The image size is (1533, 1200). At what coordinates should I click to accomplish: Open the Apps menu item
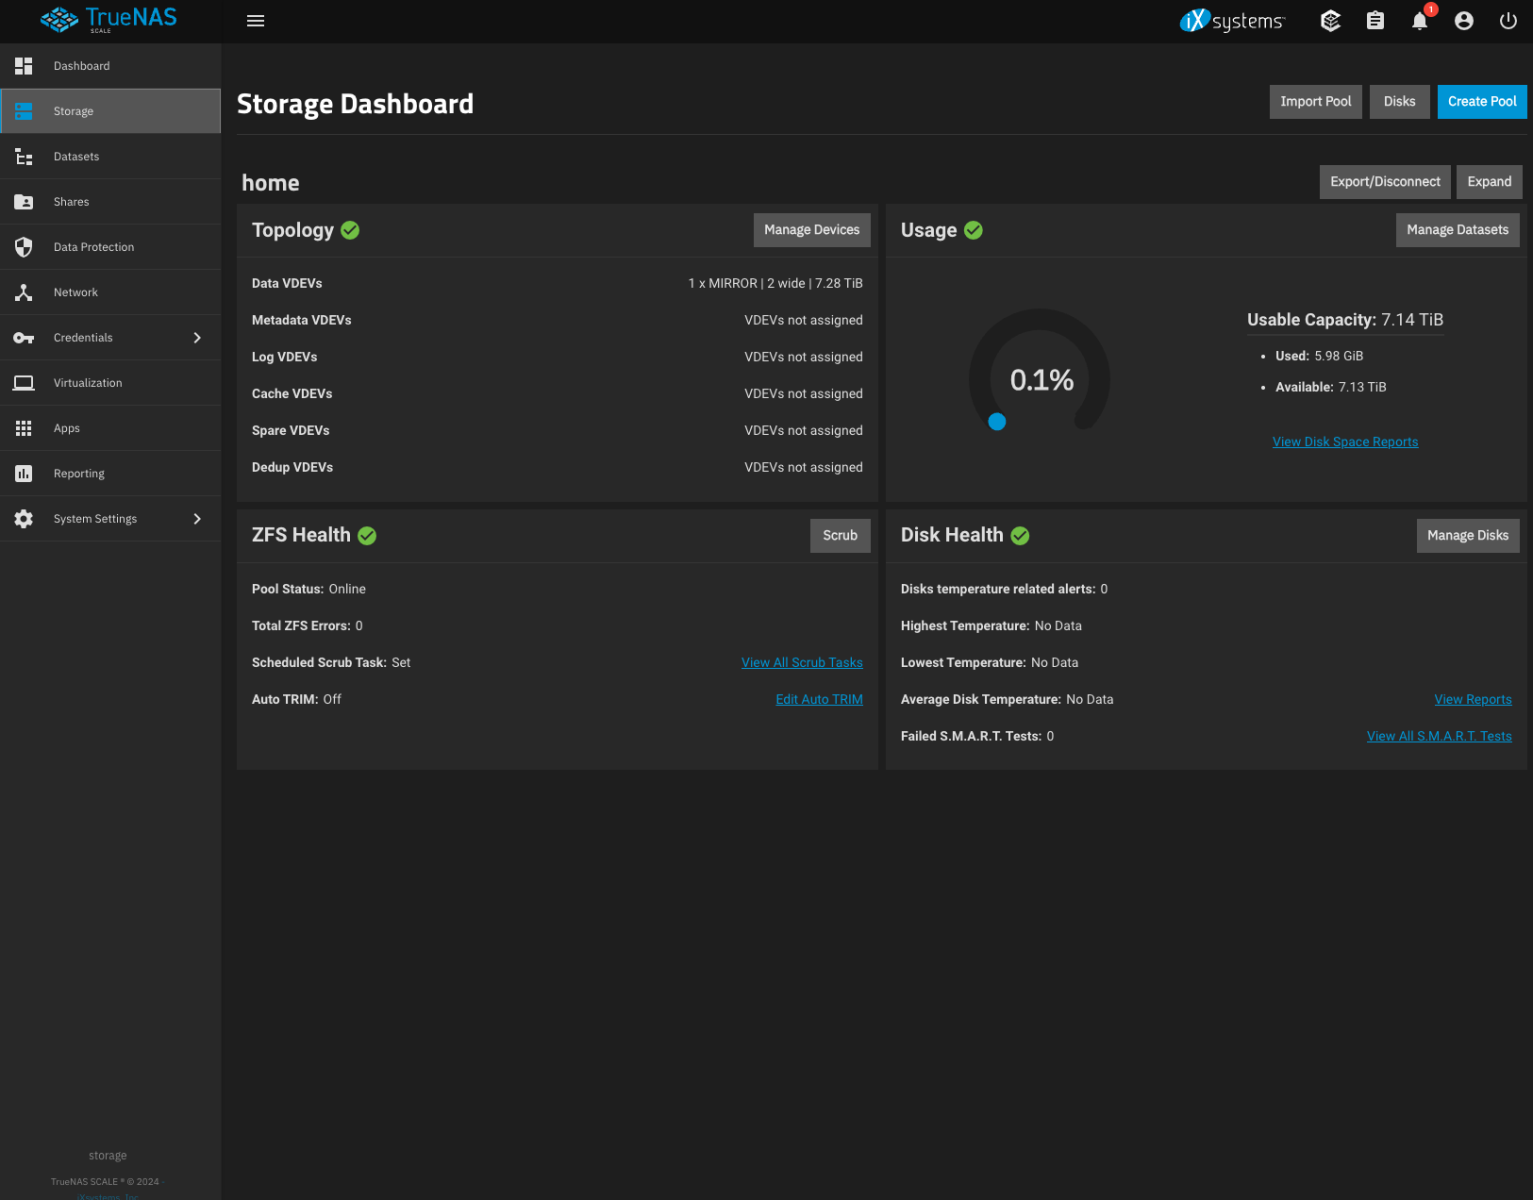tap(110, 428)
